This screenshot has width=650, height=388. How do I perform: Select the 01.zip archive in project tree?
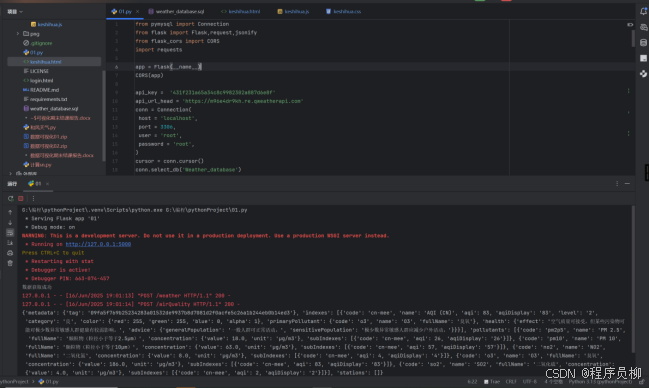click(x=45, y=137)
